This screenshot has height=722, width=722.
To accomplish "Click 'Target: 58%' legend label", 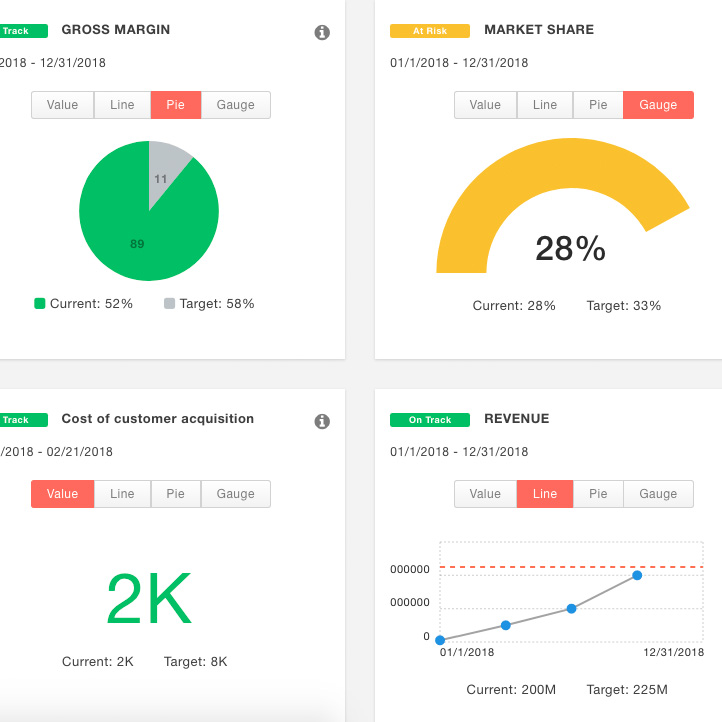I will (x=217, y=303).
